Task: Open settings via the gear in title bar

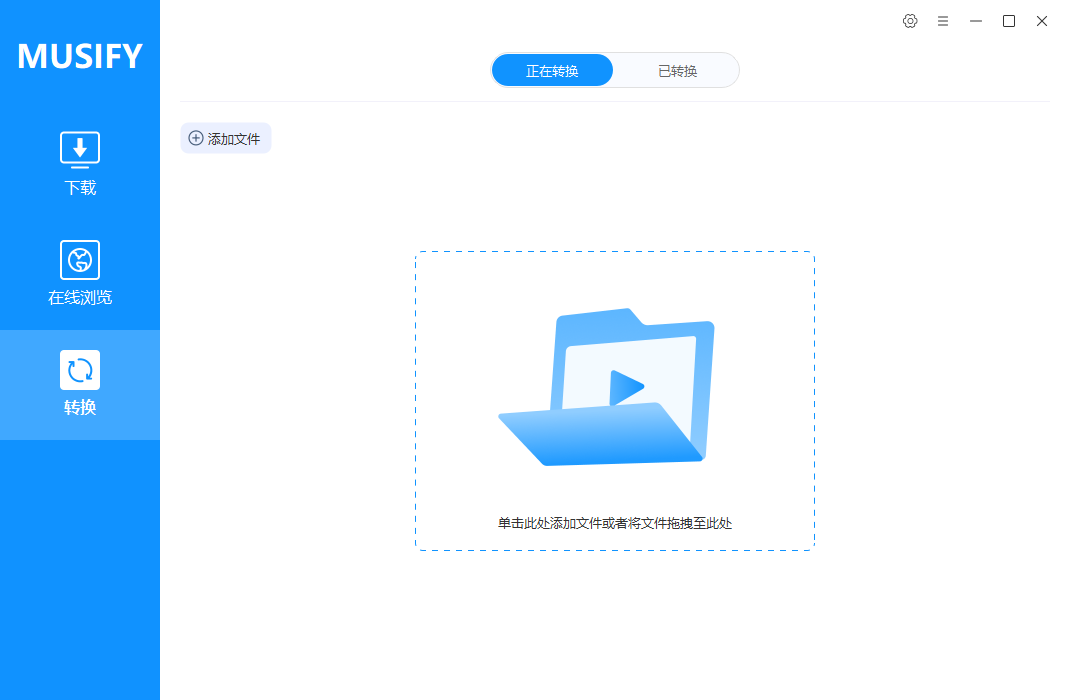Action: 910,20
